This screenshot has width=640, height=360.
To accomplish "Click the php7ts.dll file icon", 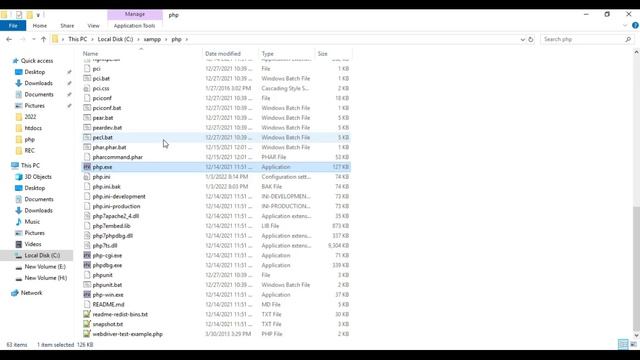I will coord(87,245).
